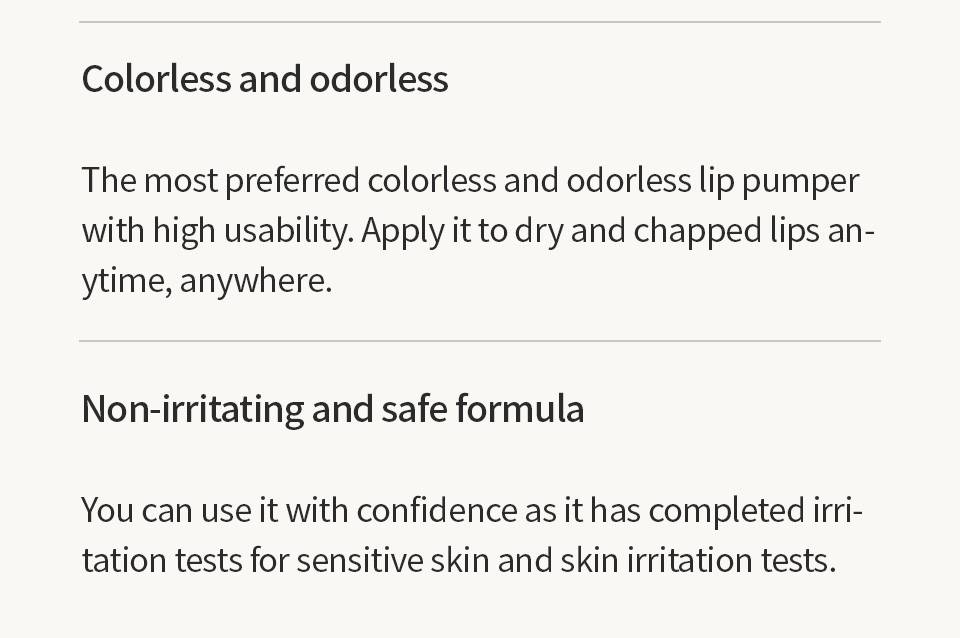Click the word 'Colorless' in the first heading
This screenshot has width=960, height=638.
[156, 79]
